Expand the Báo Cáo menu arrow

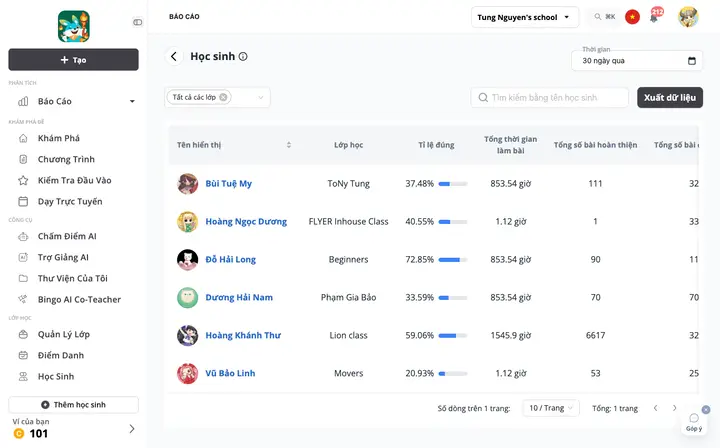coord(132,101)
